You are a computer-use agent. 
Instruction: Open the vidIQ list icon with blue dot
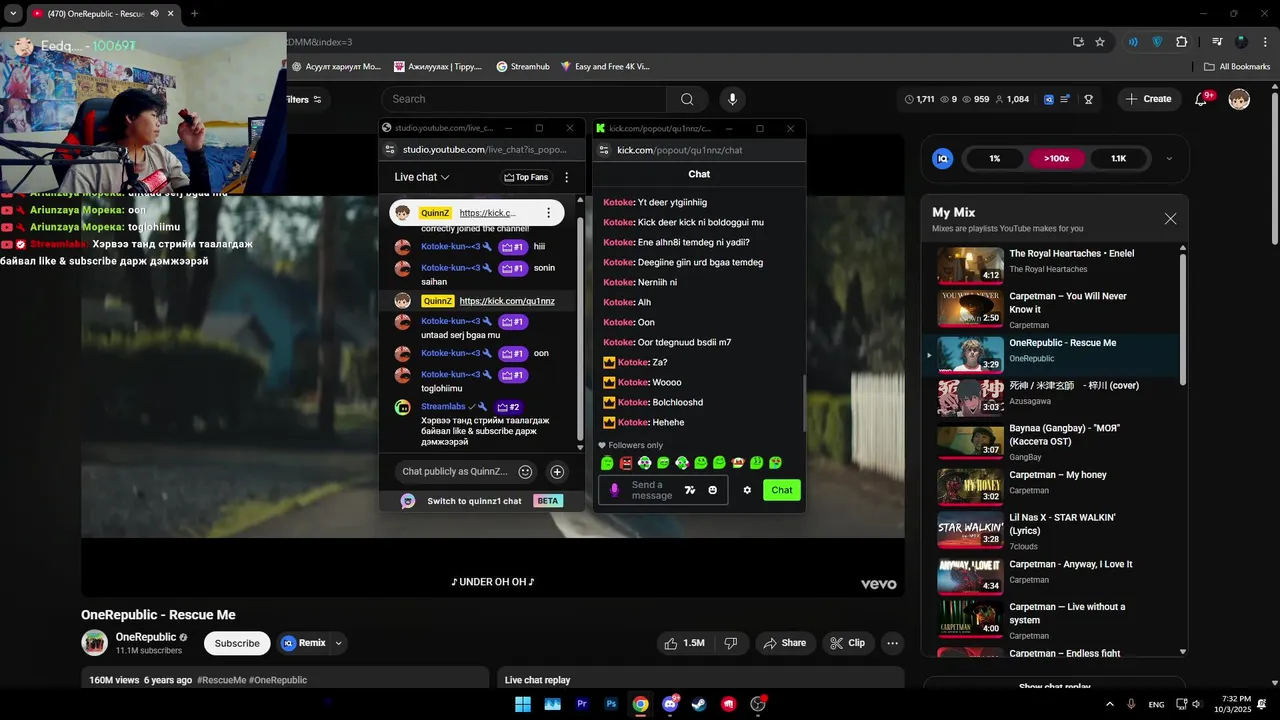(1066, 99)
